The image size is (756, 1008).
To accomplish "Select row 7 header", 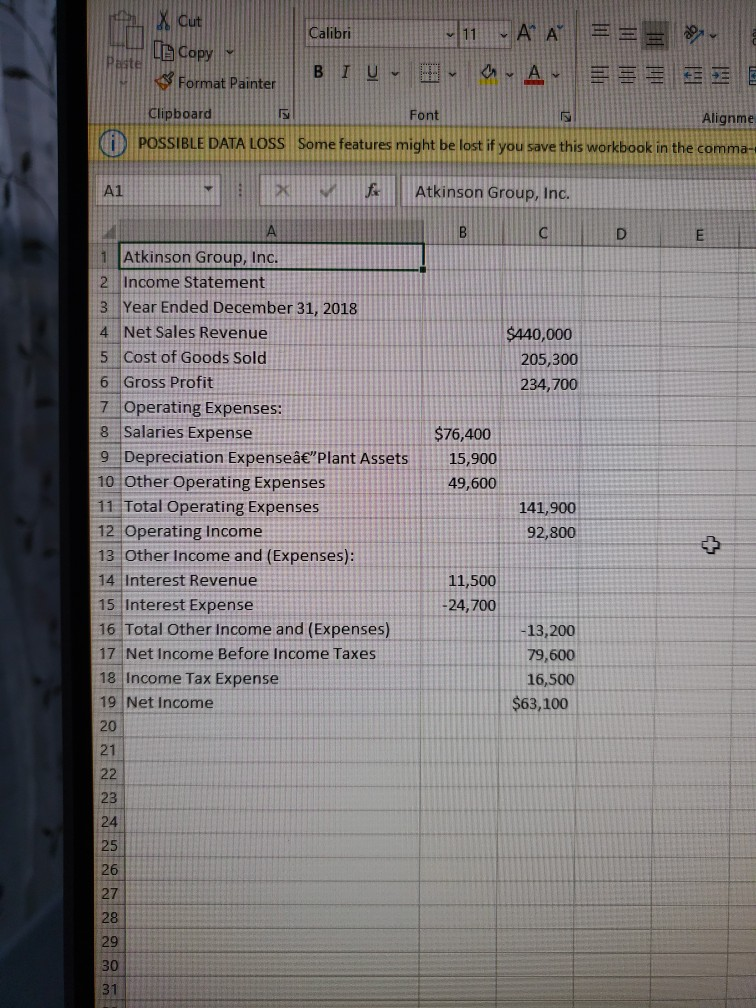I will (x=105, y=407).
